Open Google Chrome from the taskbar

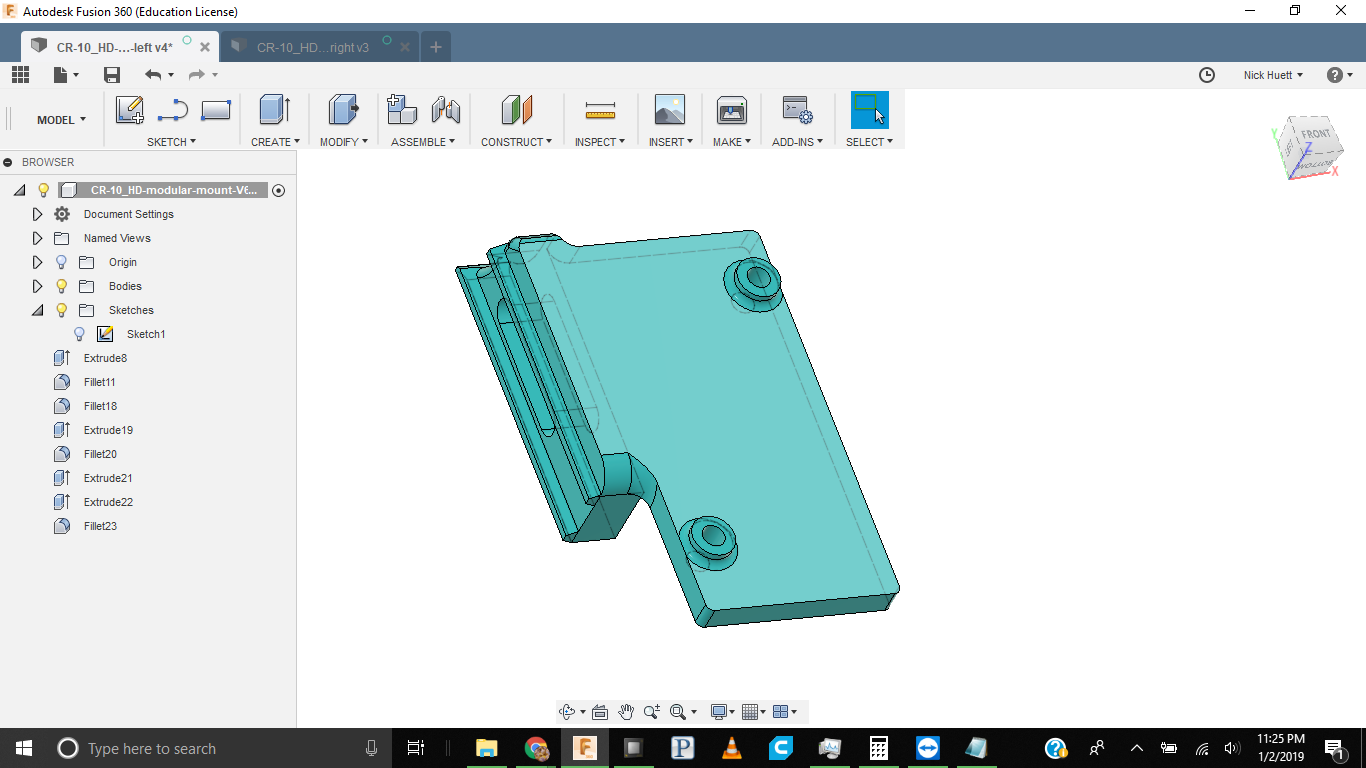click(x=537, y=748)
